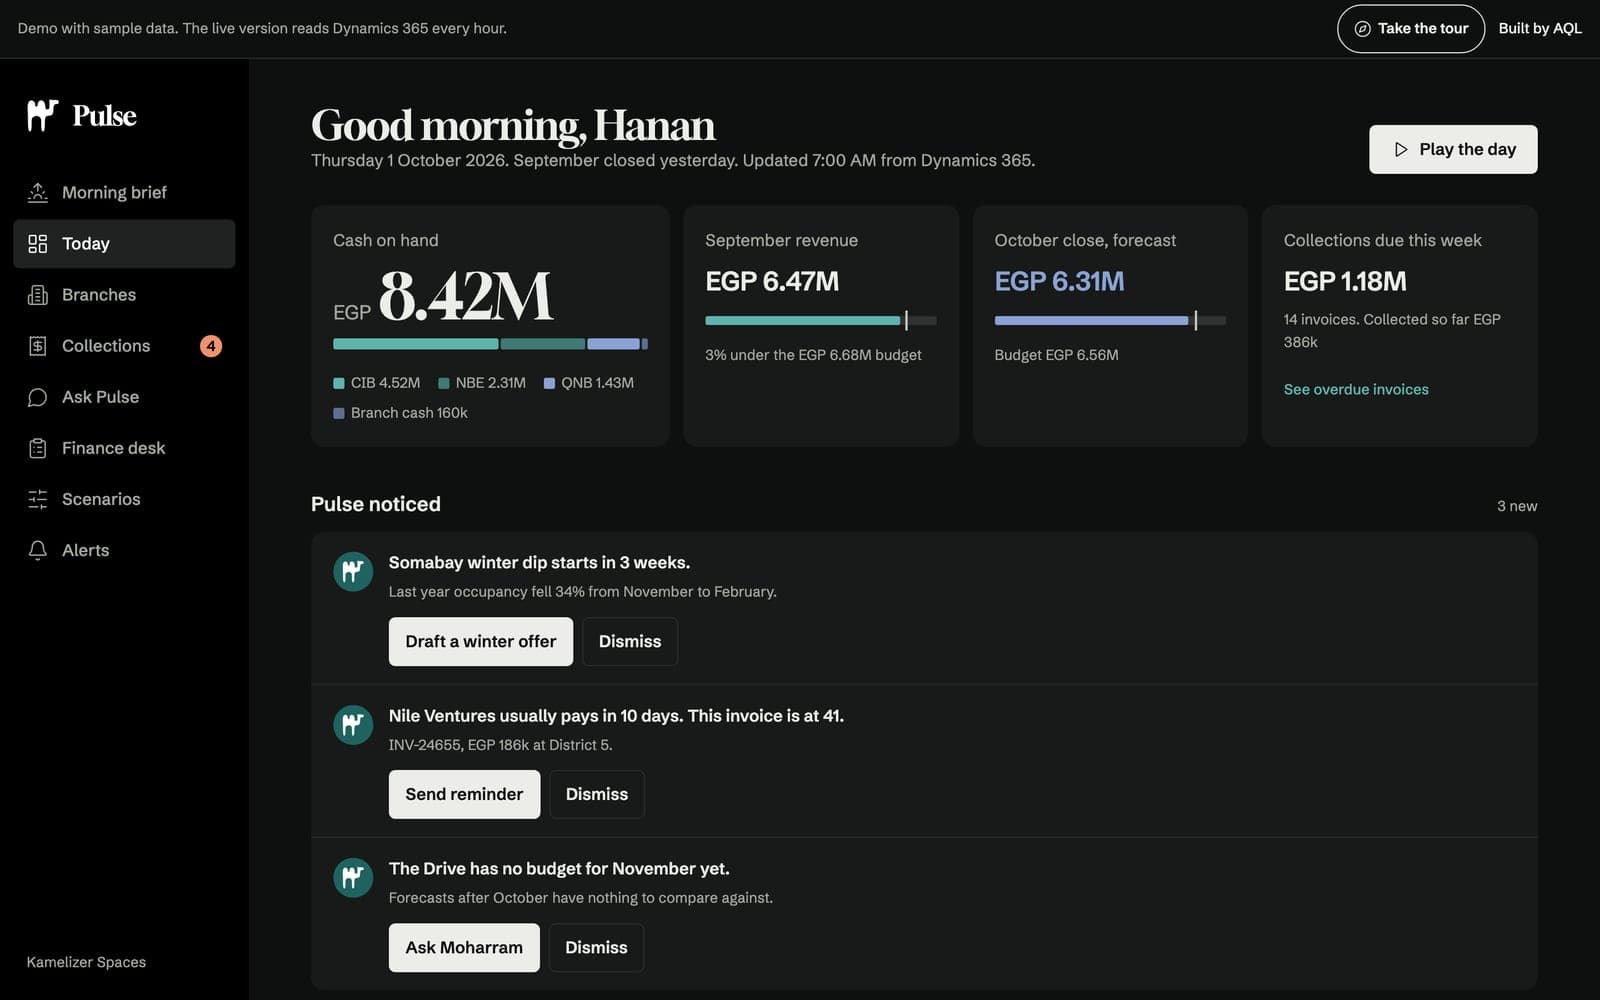Viewport: 1600px width, 1000px height.
Task: Send reminder for Nile Ventures invoice
Action: (464, 794)
